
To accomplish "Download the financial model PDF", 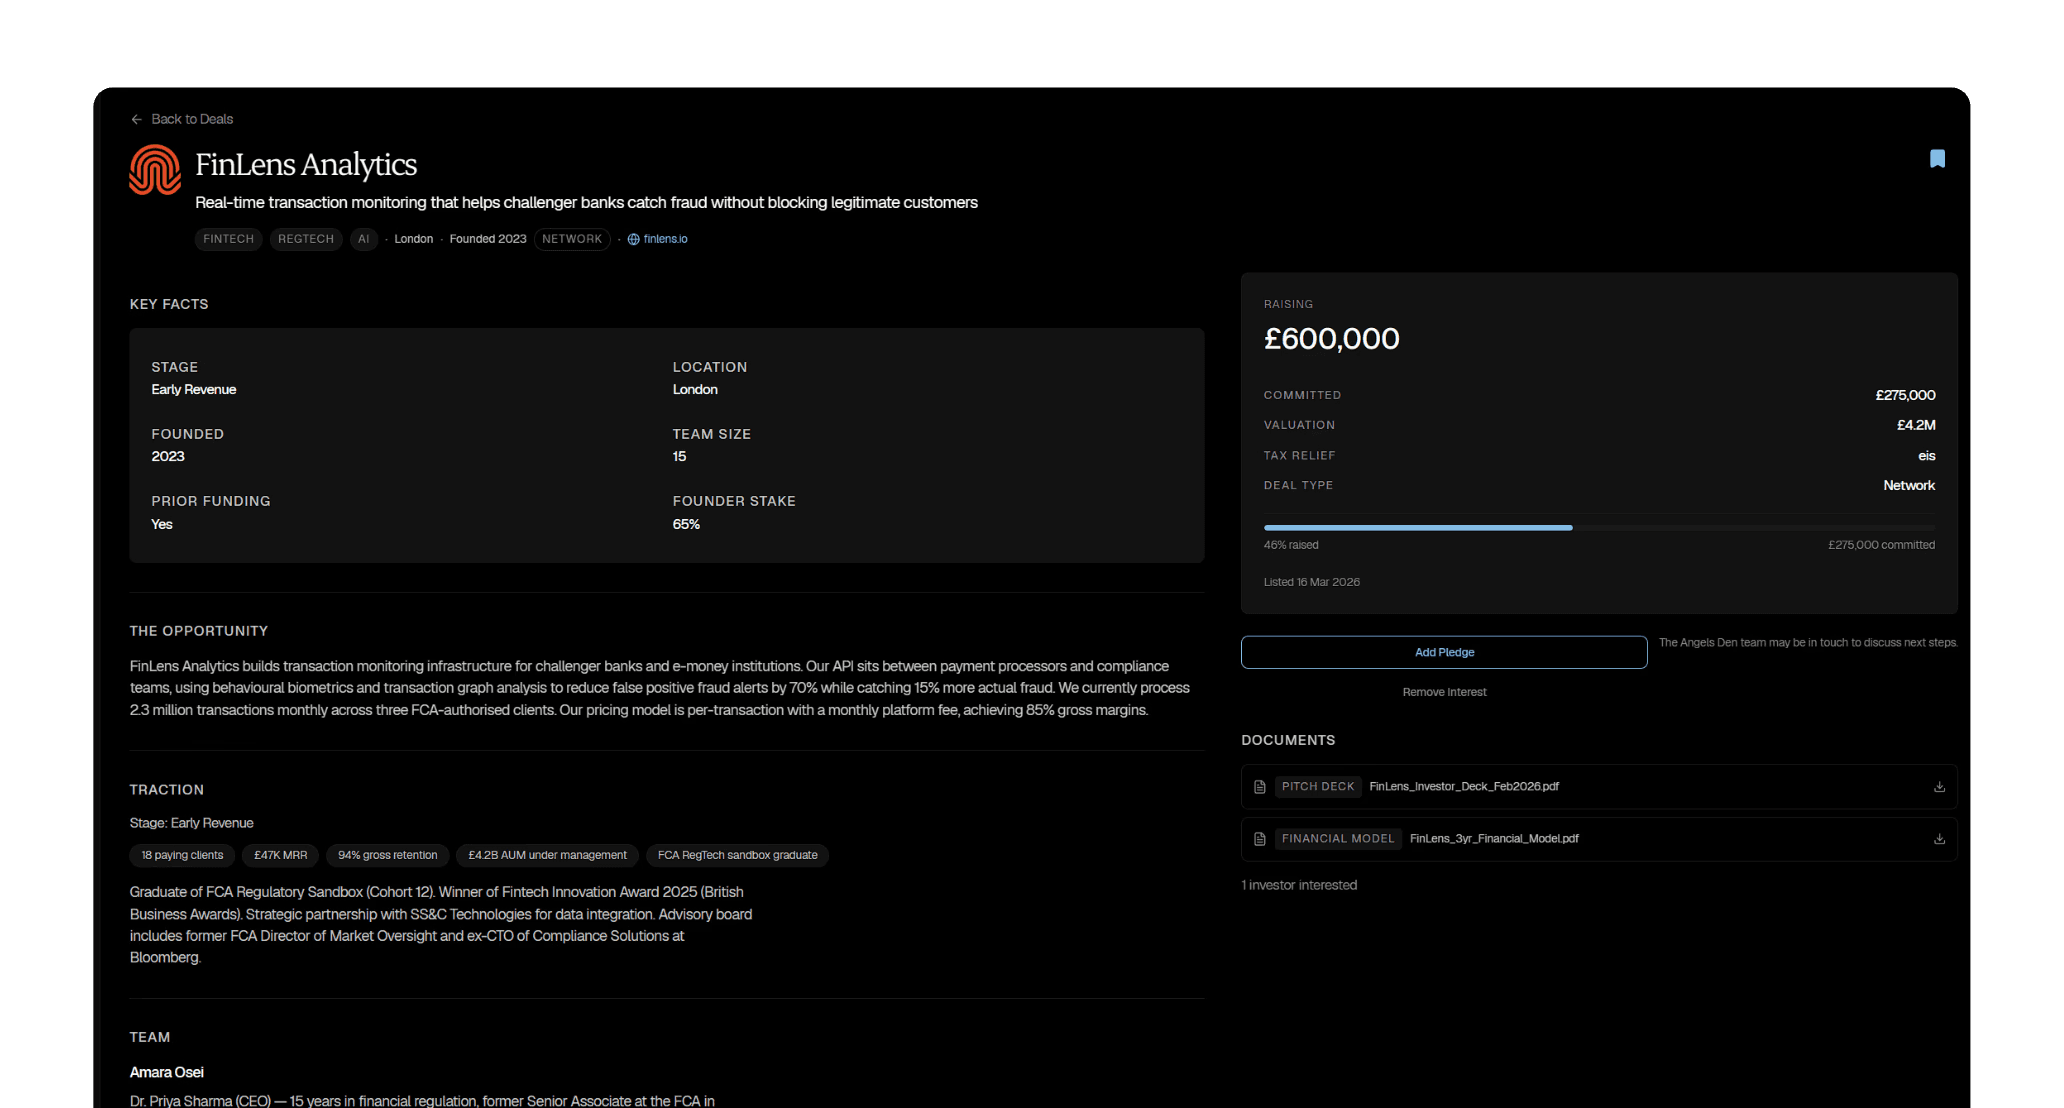I will pos(1939,839).
